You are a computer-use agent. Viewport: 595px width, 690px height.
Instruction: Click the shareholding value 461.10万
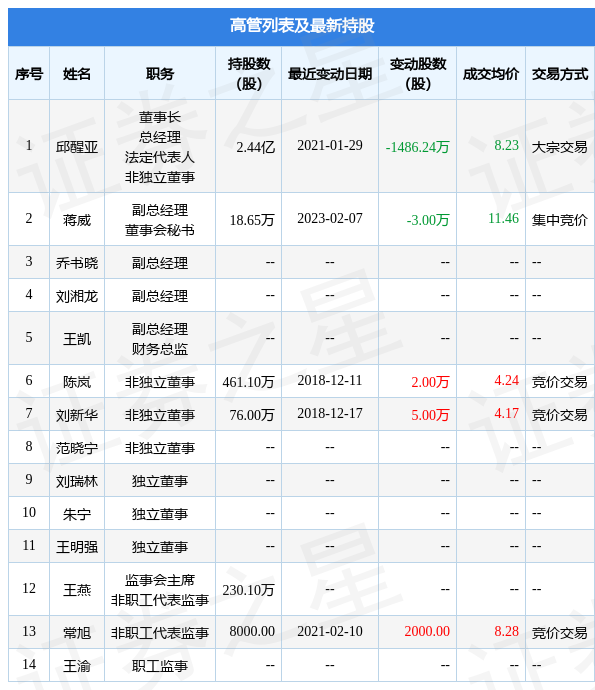coord(249,382)
